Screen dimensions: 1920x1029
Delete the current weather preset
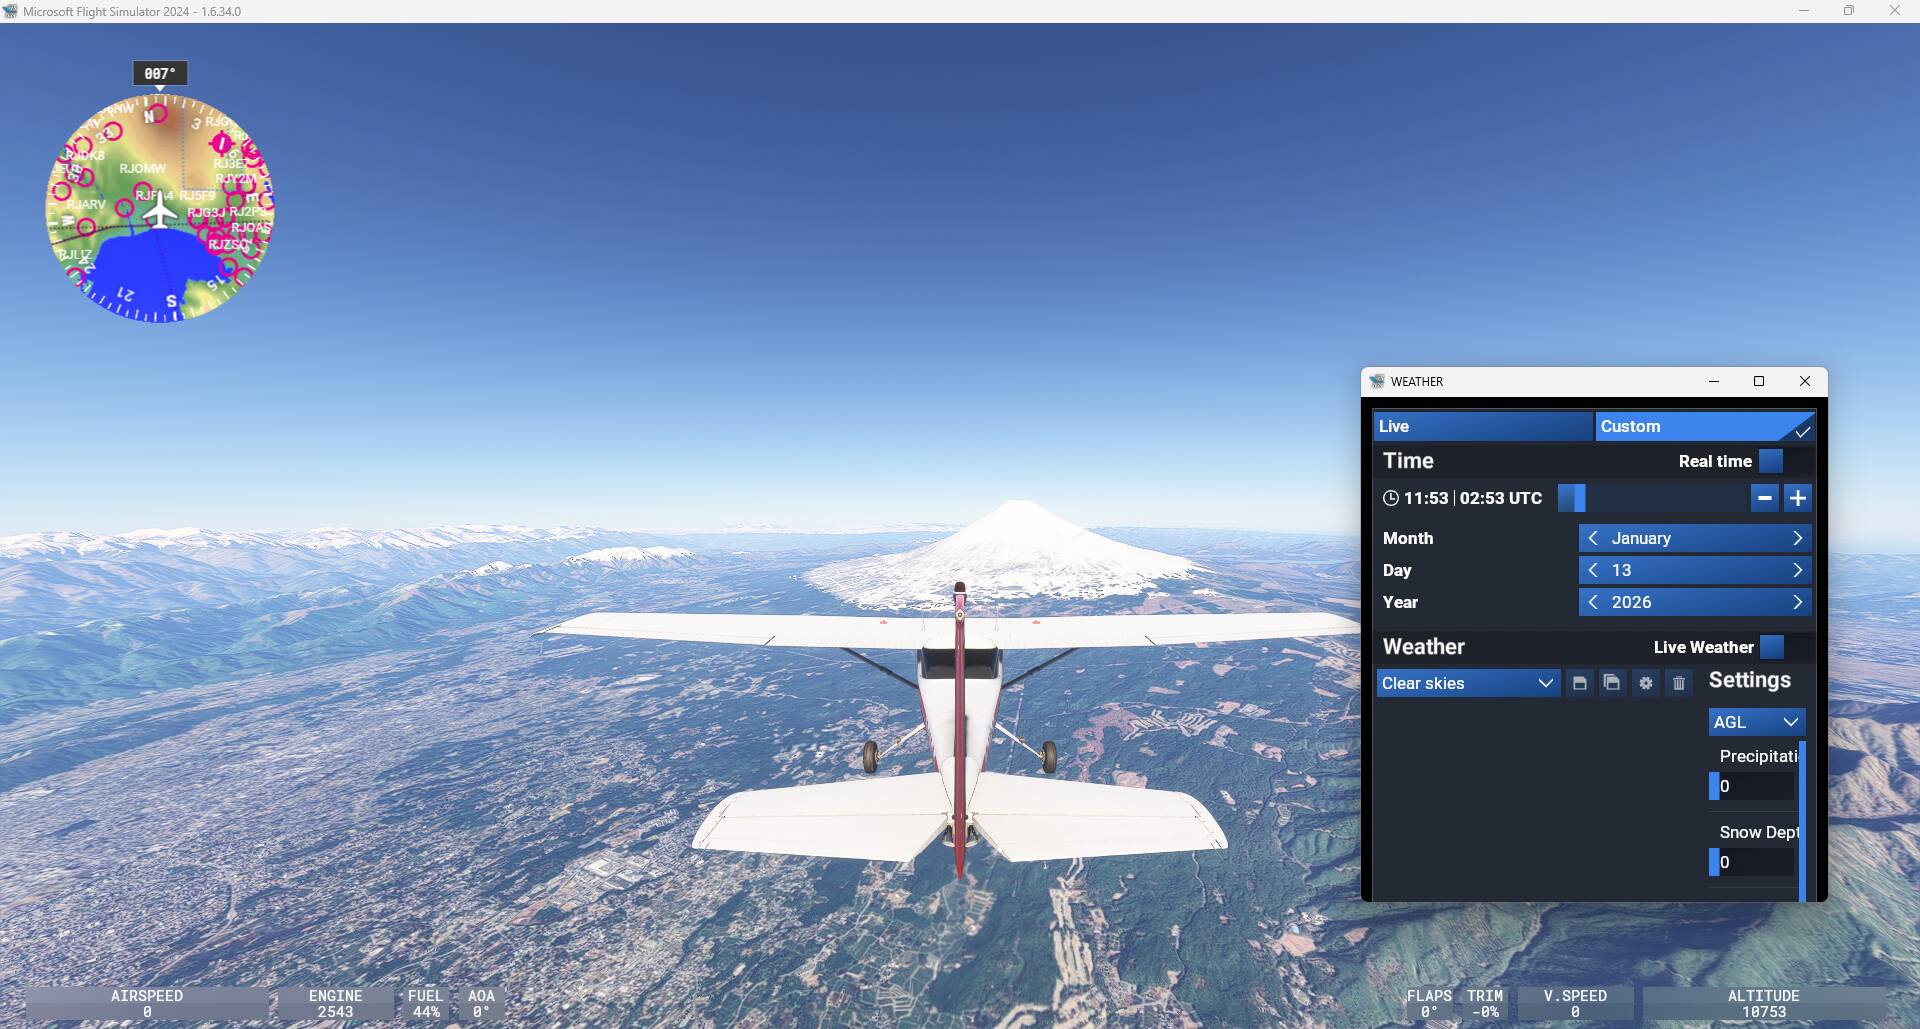tap(1679, 683)
